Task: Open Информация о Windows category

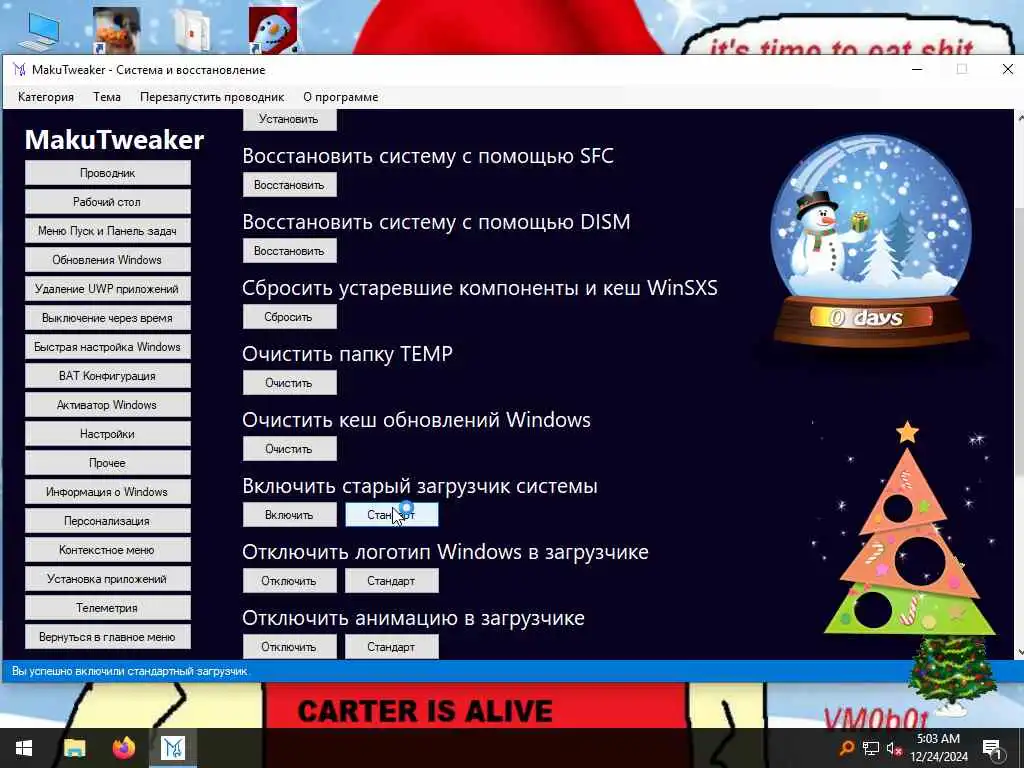Action: click(108, 492)
